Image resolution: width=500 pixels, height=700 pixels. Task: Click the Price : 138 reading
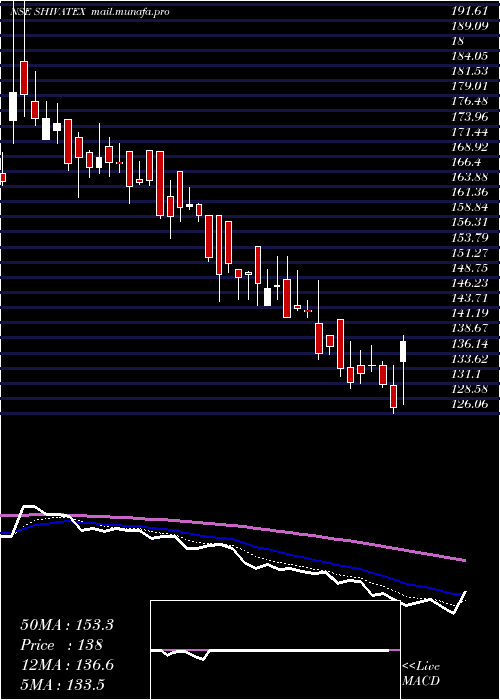pos(62,645)
